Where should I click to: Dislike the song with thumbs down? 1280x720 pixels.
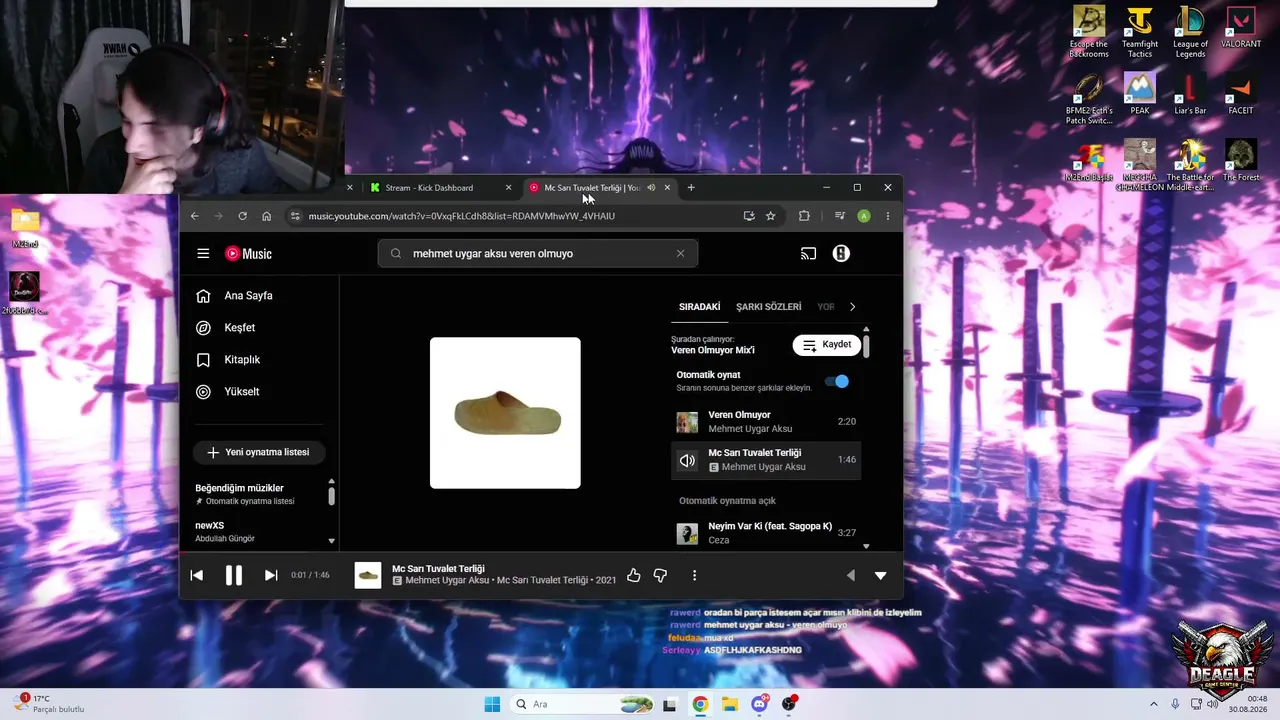(x=660, y=575)
